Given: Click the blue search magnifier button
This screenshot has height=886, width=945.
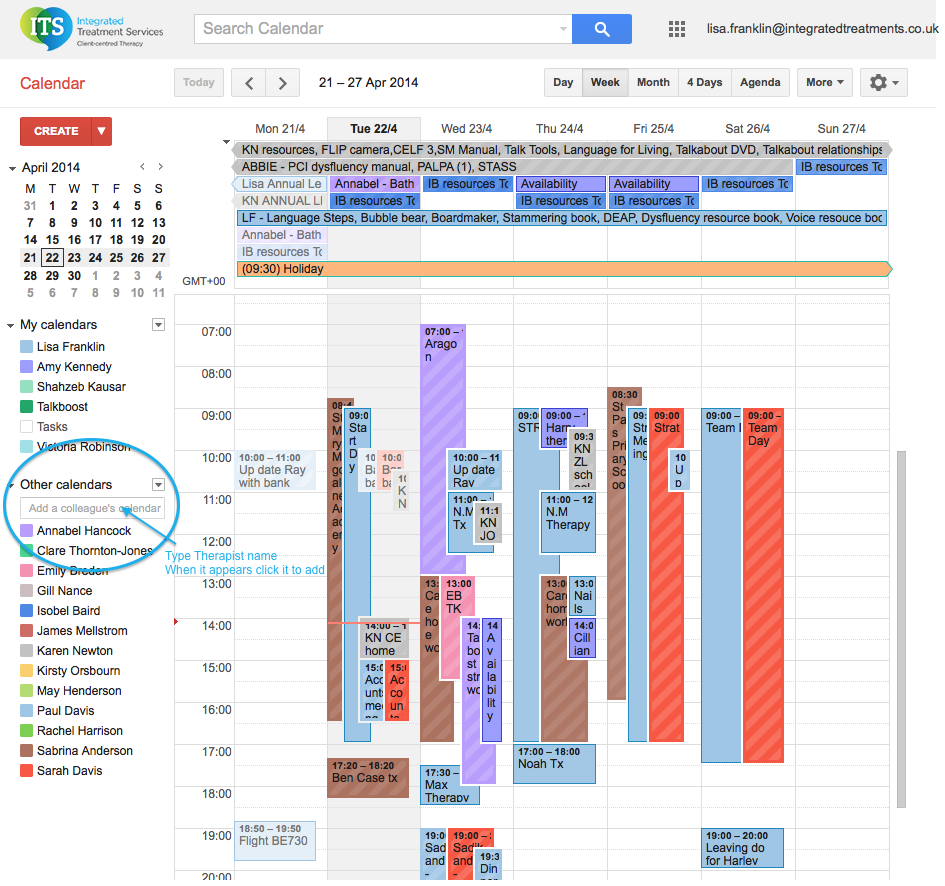Looking at the screenshot, I should point(602,29).
